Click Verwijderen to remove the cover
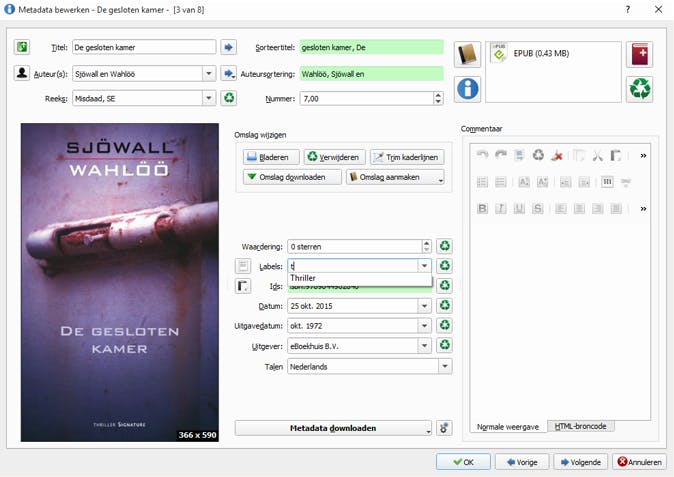 coord(334,157)
